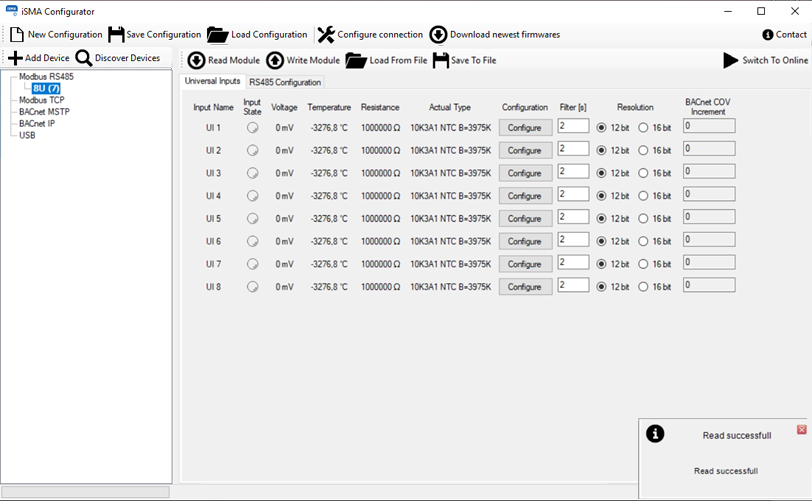Select the BACnet IP tree node
This screenshot has height=501, width=812.
point(37,124)
